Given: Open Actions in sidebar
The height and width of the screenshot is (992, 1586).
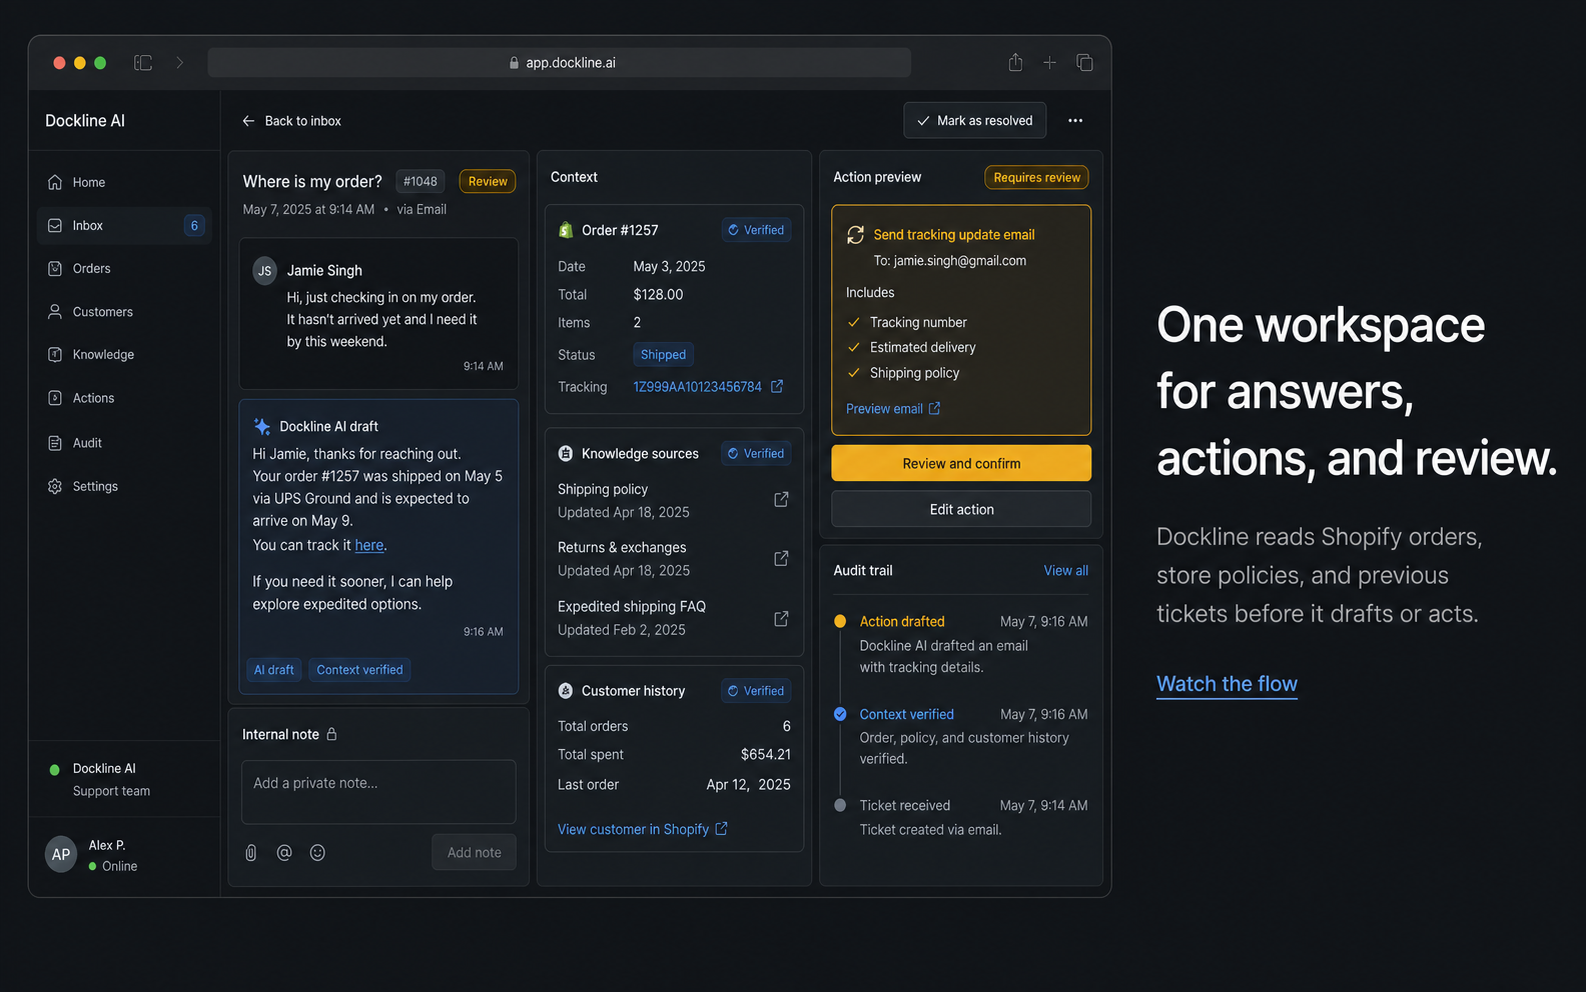Looking at the screenshot, I should [124, 398].
